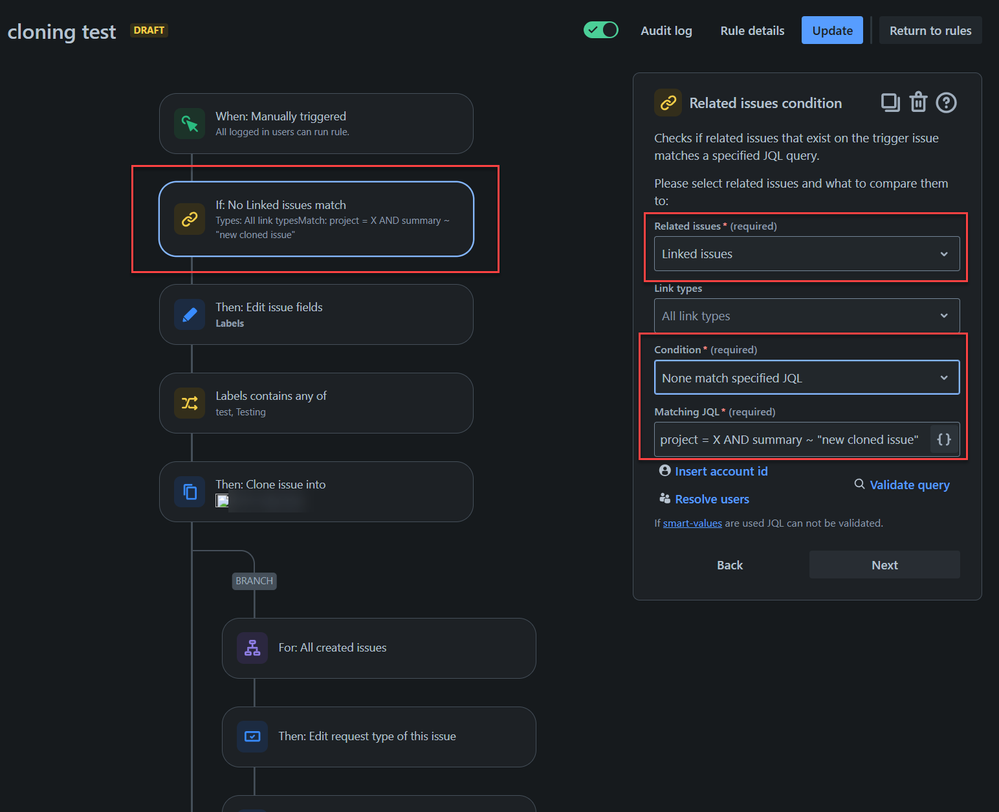Delete the condition with the trash icon
The height and width of the screenshot is (812, 999).
pos(918,103)
